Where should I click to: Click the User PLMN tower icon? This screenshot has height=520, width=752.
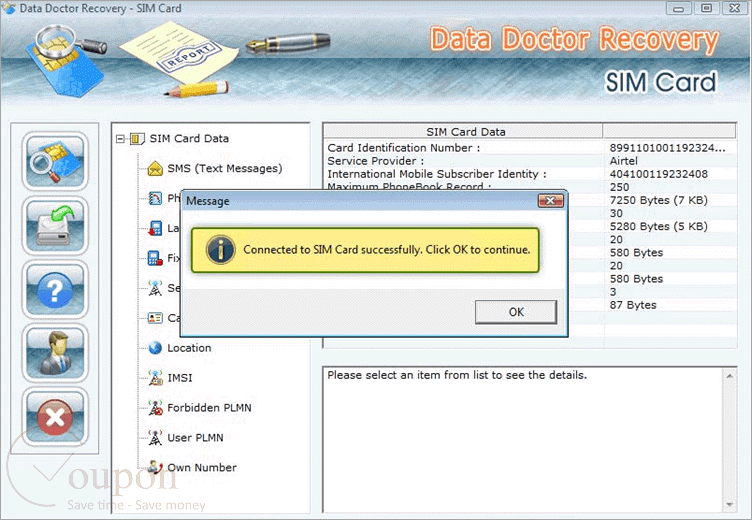click(155, 437)
